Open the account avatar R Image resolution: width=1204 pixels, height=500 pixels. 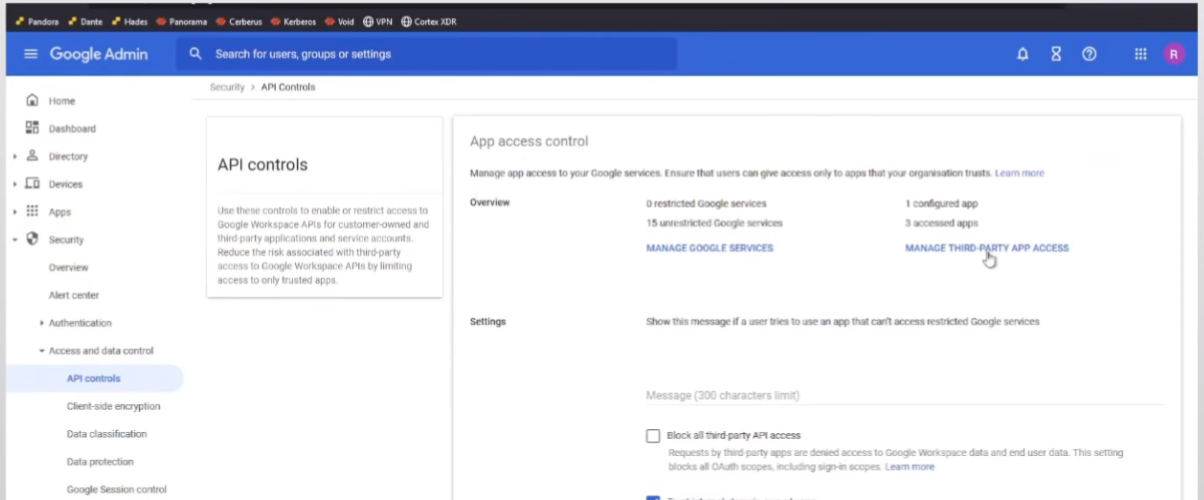click(x=1174, y=54)
